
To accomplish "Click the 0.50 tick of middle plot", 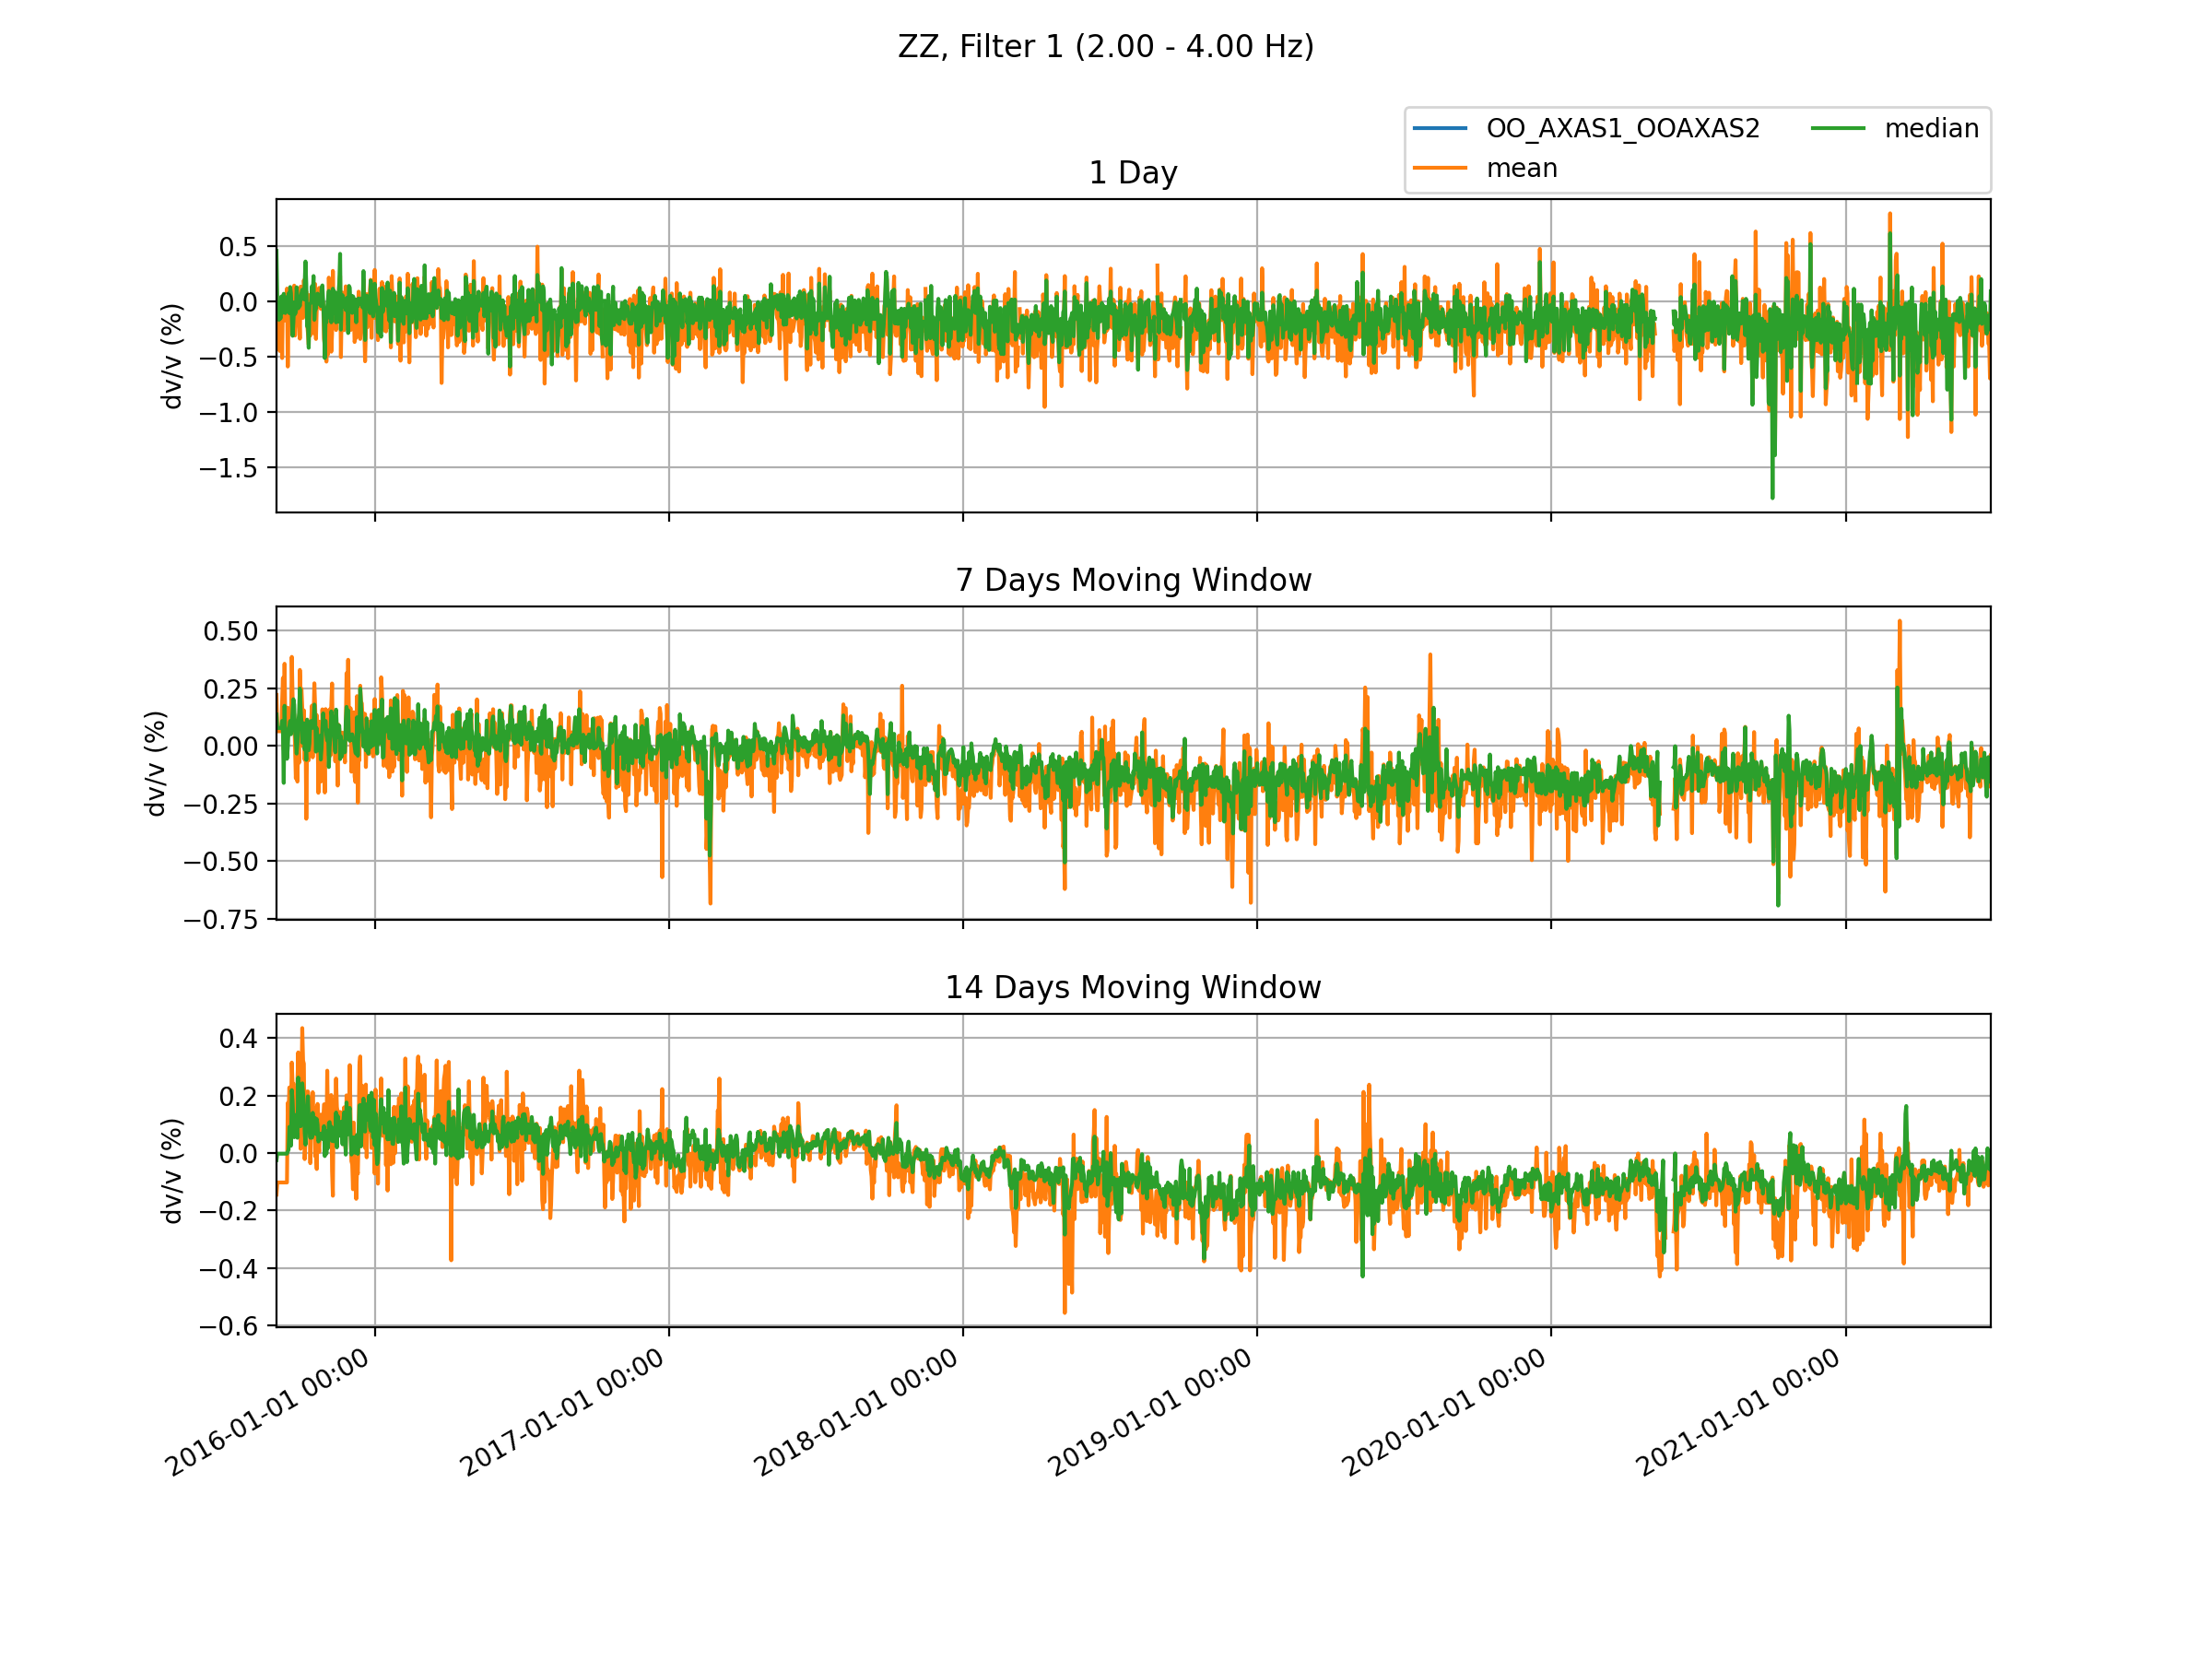I will [231, 631].
